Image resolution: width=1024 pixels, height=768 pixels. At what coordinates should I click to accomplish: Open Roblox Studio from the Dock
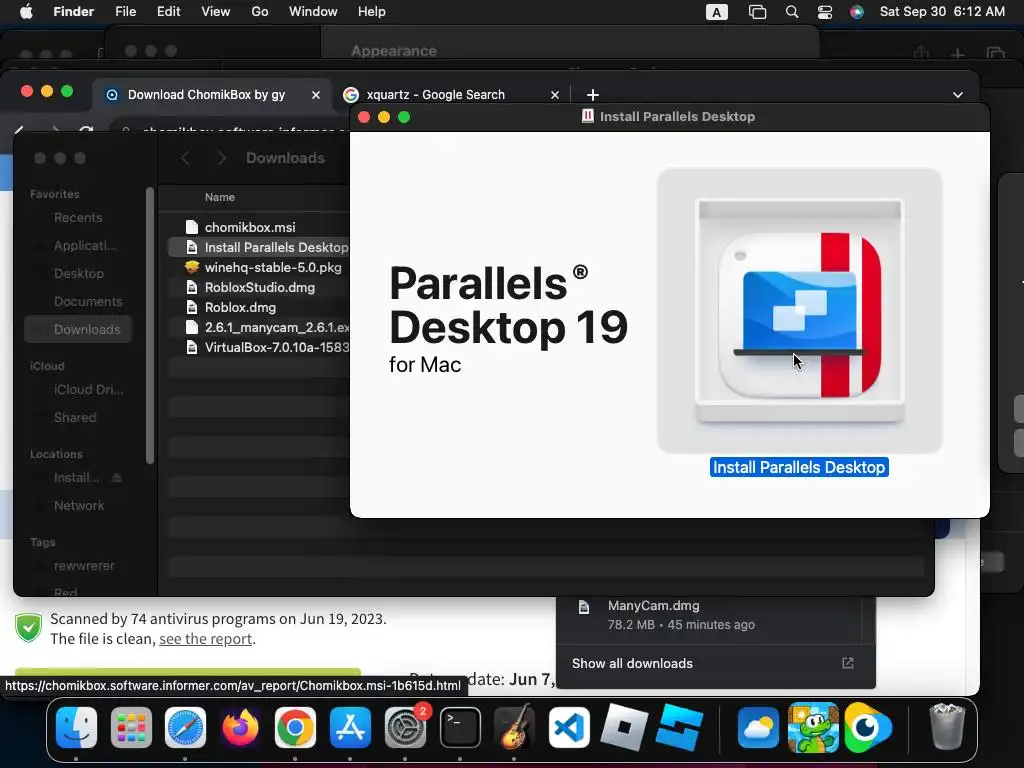pos(680,727)
